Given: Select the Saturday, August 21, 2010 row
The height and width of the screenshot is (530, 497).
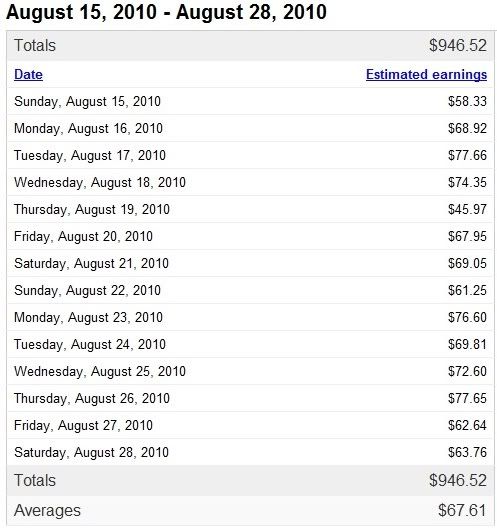Looking at the screenshot, I should [x=250, y=263].
